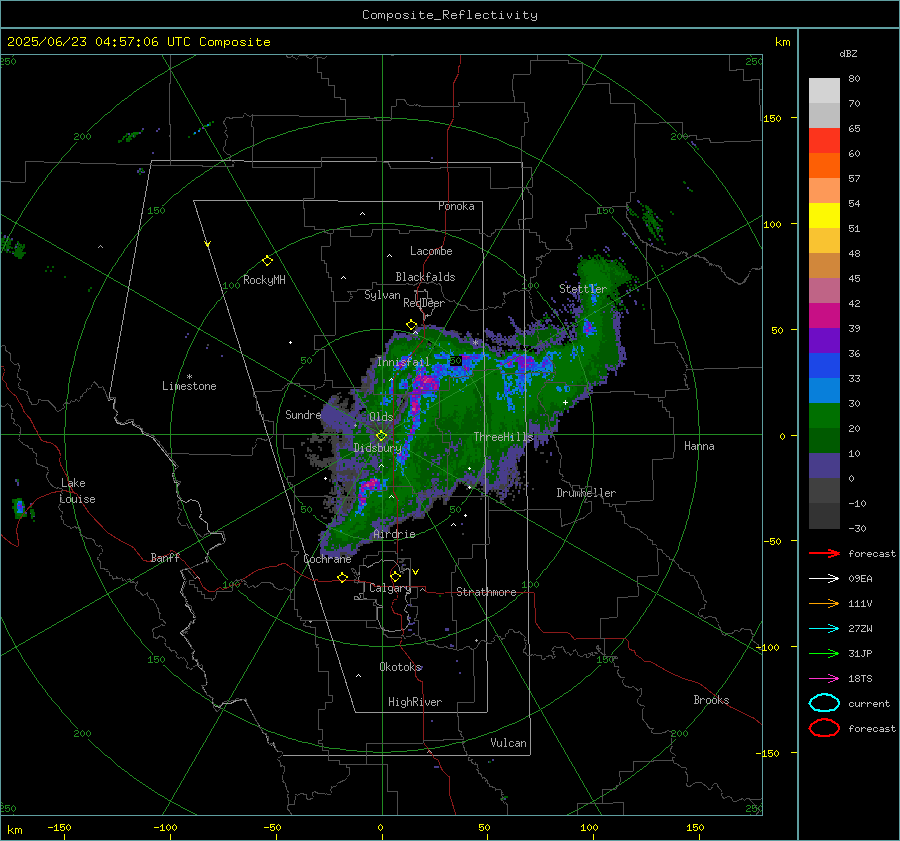Click the ThreeHills city label
This screenshot has width=900, height=841.
503,437
